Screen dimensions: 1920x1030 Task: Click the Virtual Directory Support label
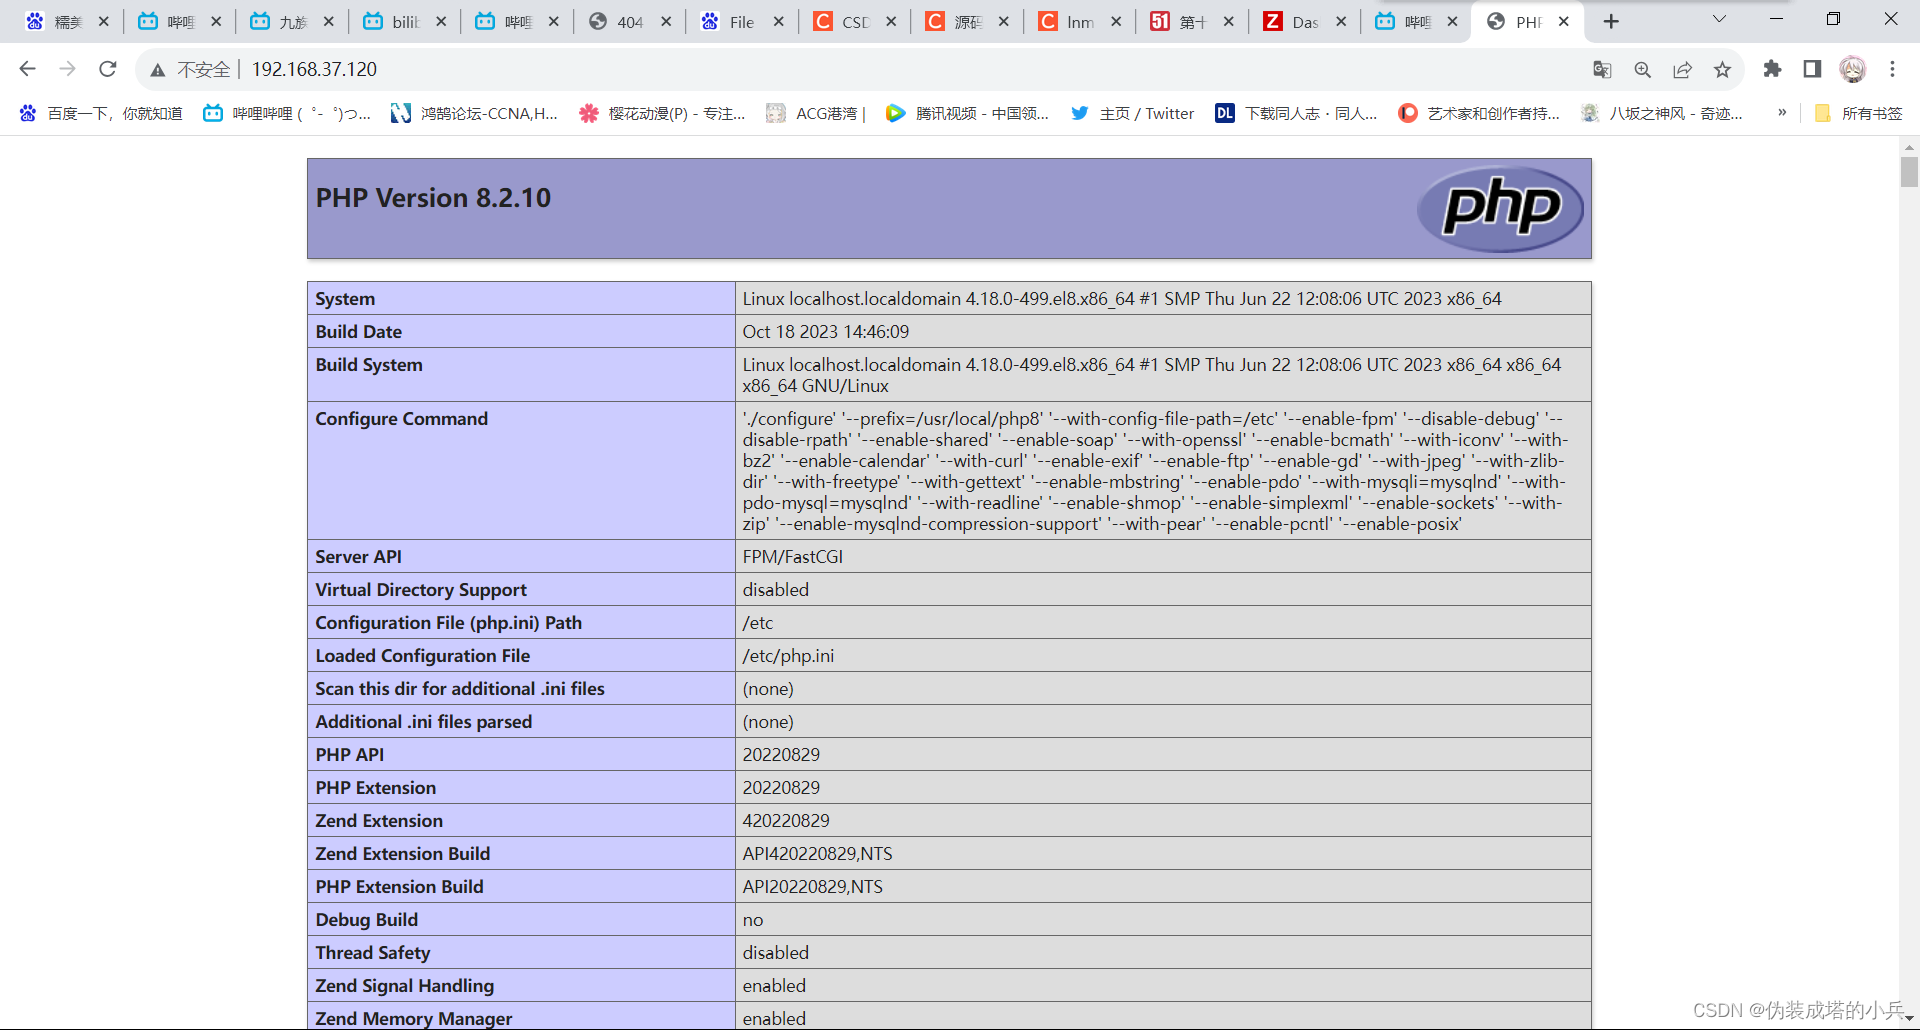coord(421,590)
